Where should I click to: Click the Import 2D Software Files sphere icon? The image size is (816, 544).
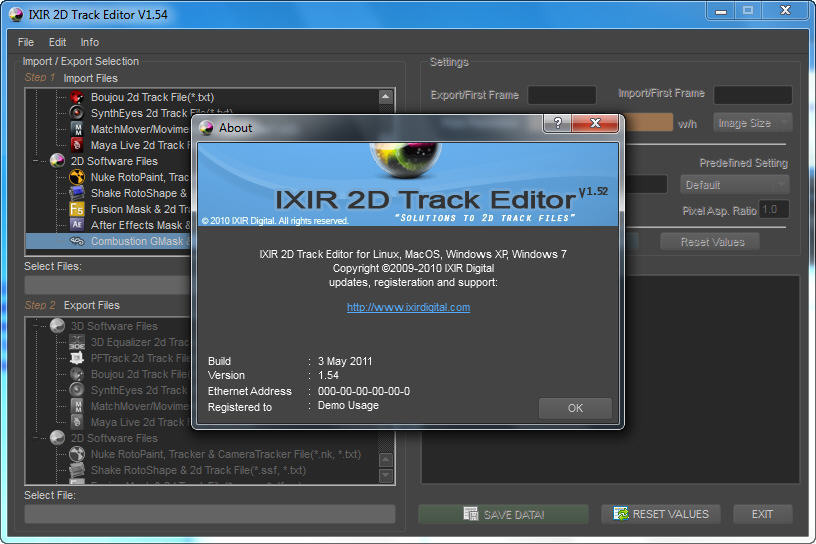point(57,161)
